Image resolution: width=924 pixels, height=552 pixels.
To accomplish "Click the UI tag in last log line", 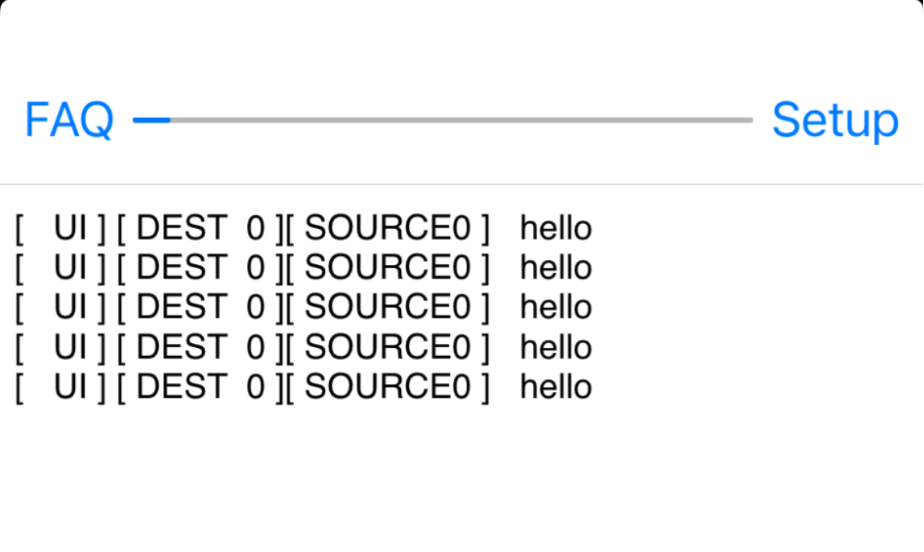I will [x=61, y=387].
